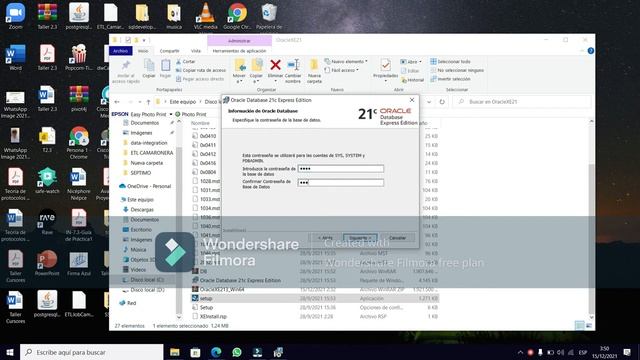Switch Explorer to large icons view
The image size is (640, 360).
click(589, 326)
